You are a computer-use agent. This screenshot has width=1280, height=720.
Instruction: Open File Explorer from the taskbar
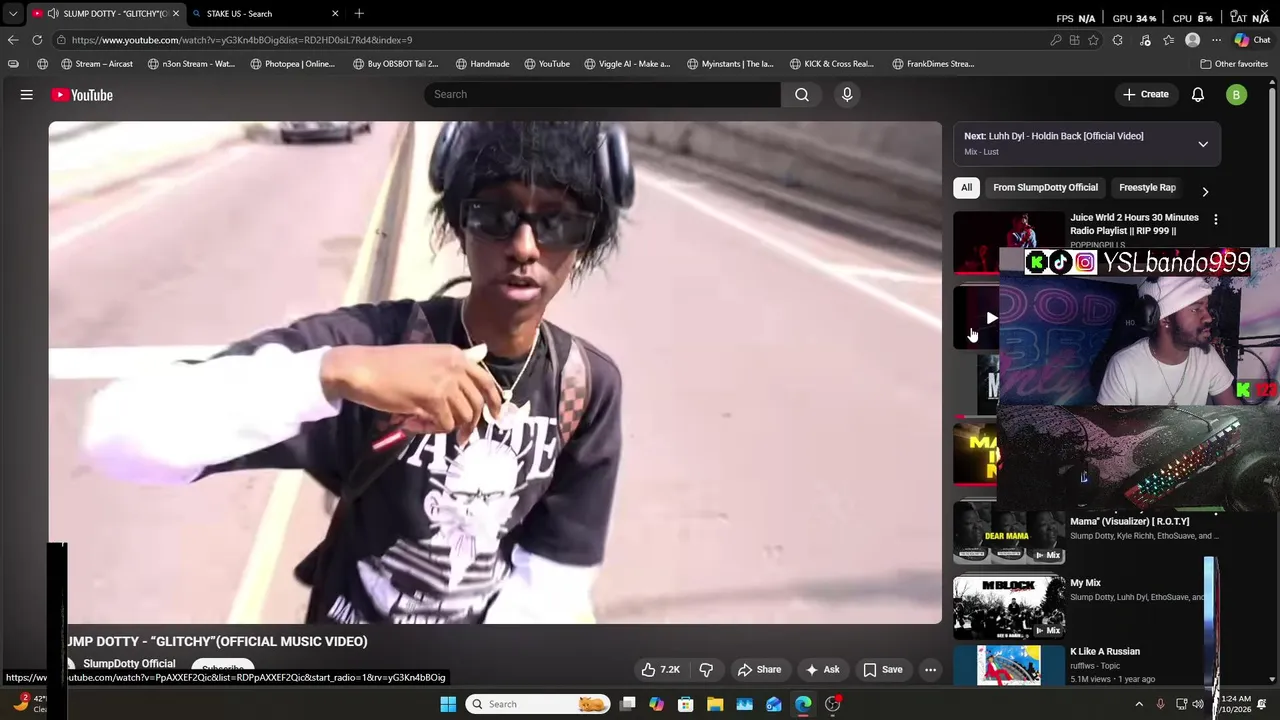(715, 704)
